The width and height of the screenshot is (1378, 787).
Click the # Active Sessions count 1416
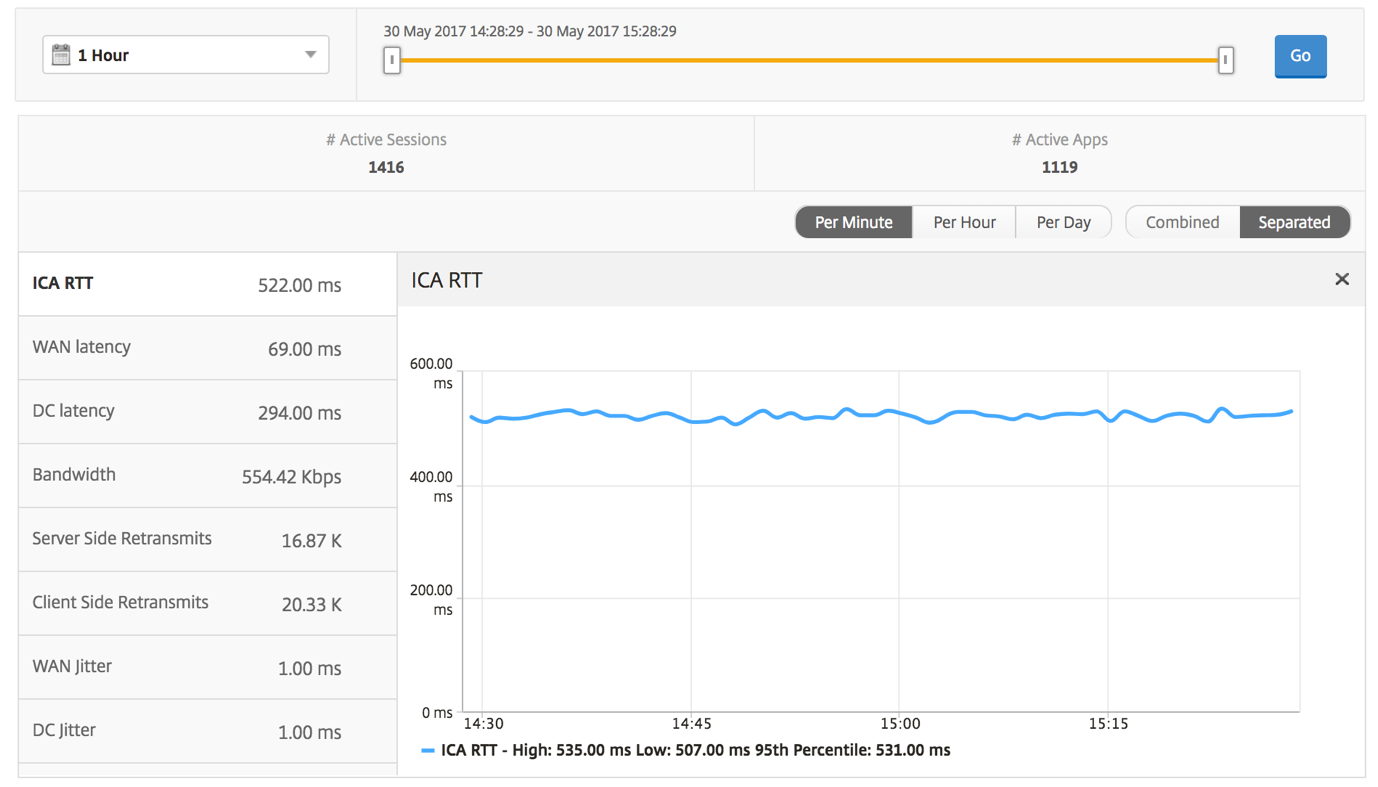pyautogui.click(x=386, y=167)
